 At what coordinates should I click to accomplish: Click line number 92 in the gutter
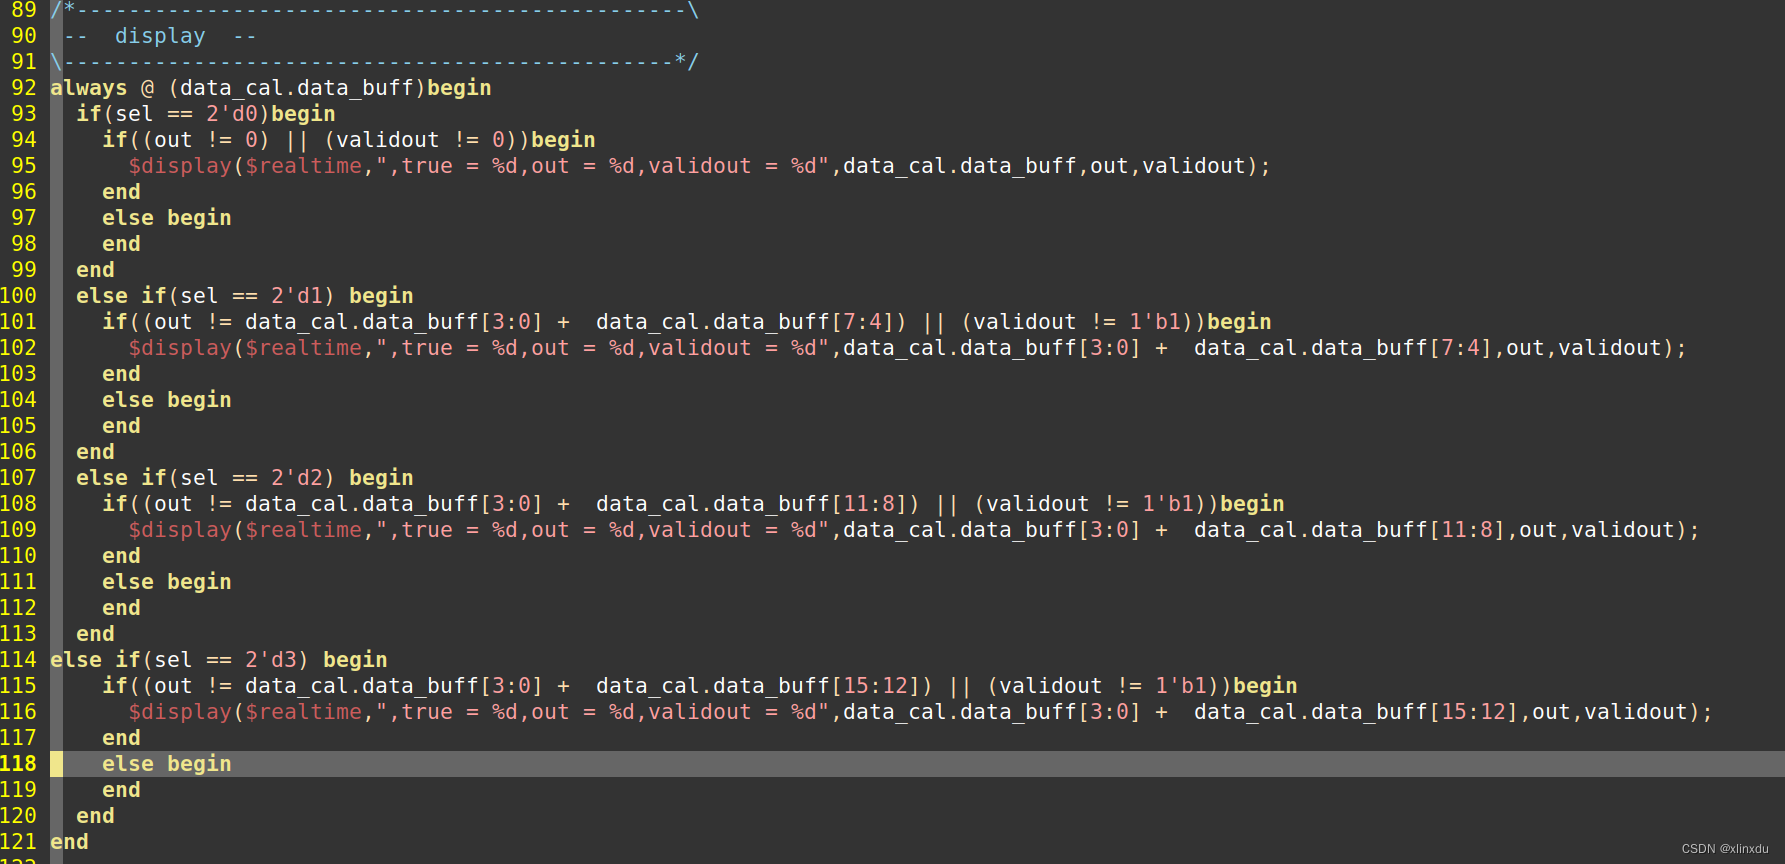24,88
